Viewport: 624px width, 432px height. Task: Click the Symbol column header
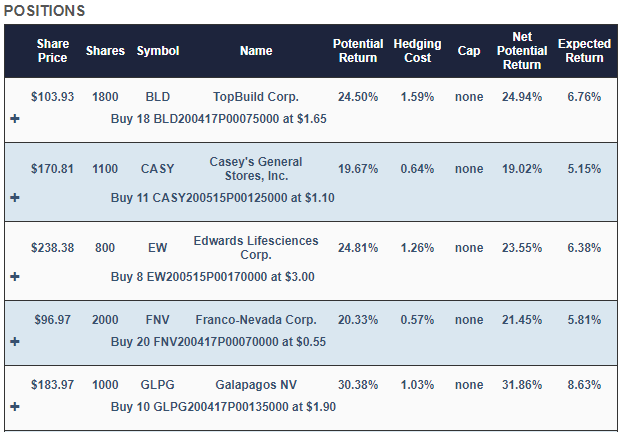158,51
